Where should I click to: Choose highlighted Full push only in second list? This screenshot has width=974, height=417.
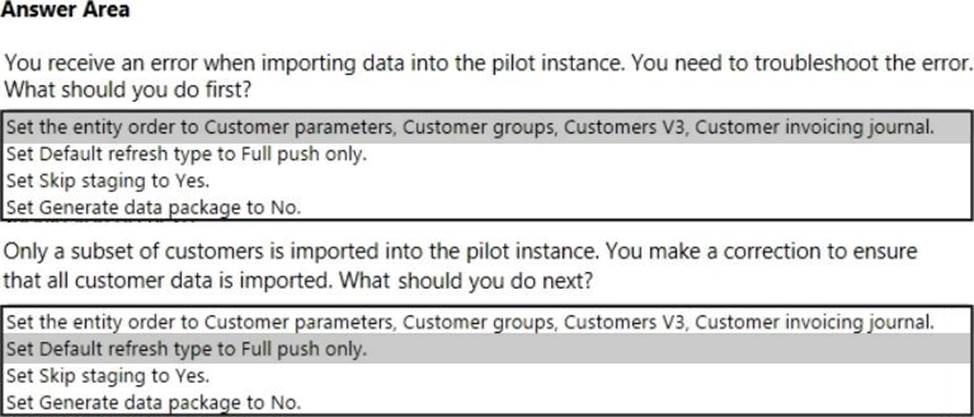[x=187, y=349]
